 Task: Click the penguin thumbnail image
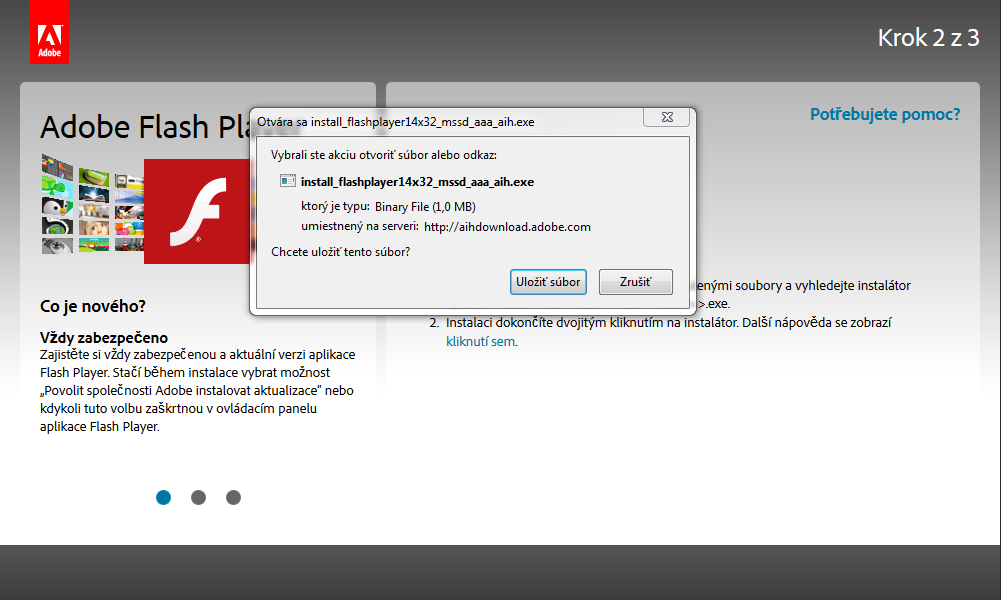point(57,207)
